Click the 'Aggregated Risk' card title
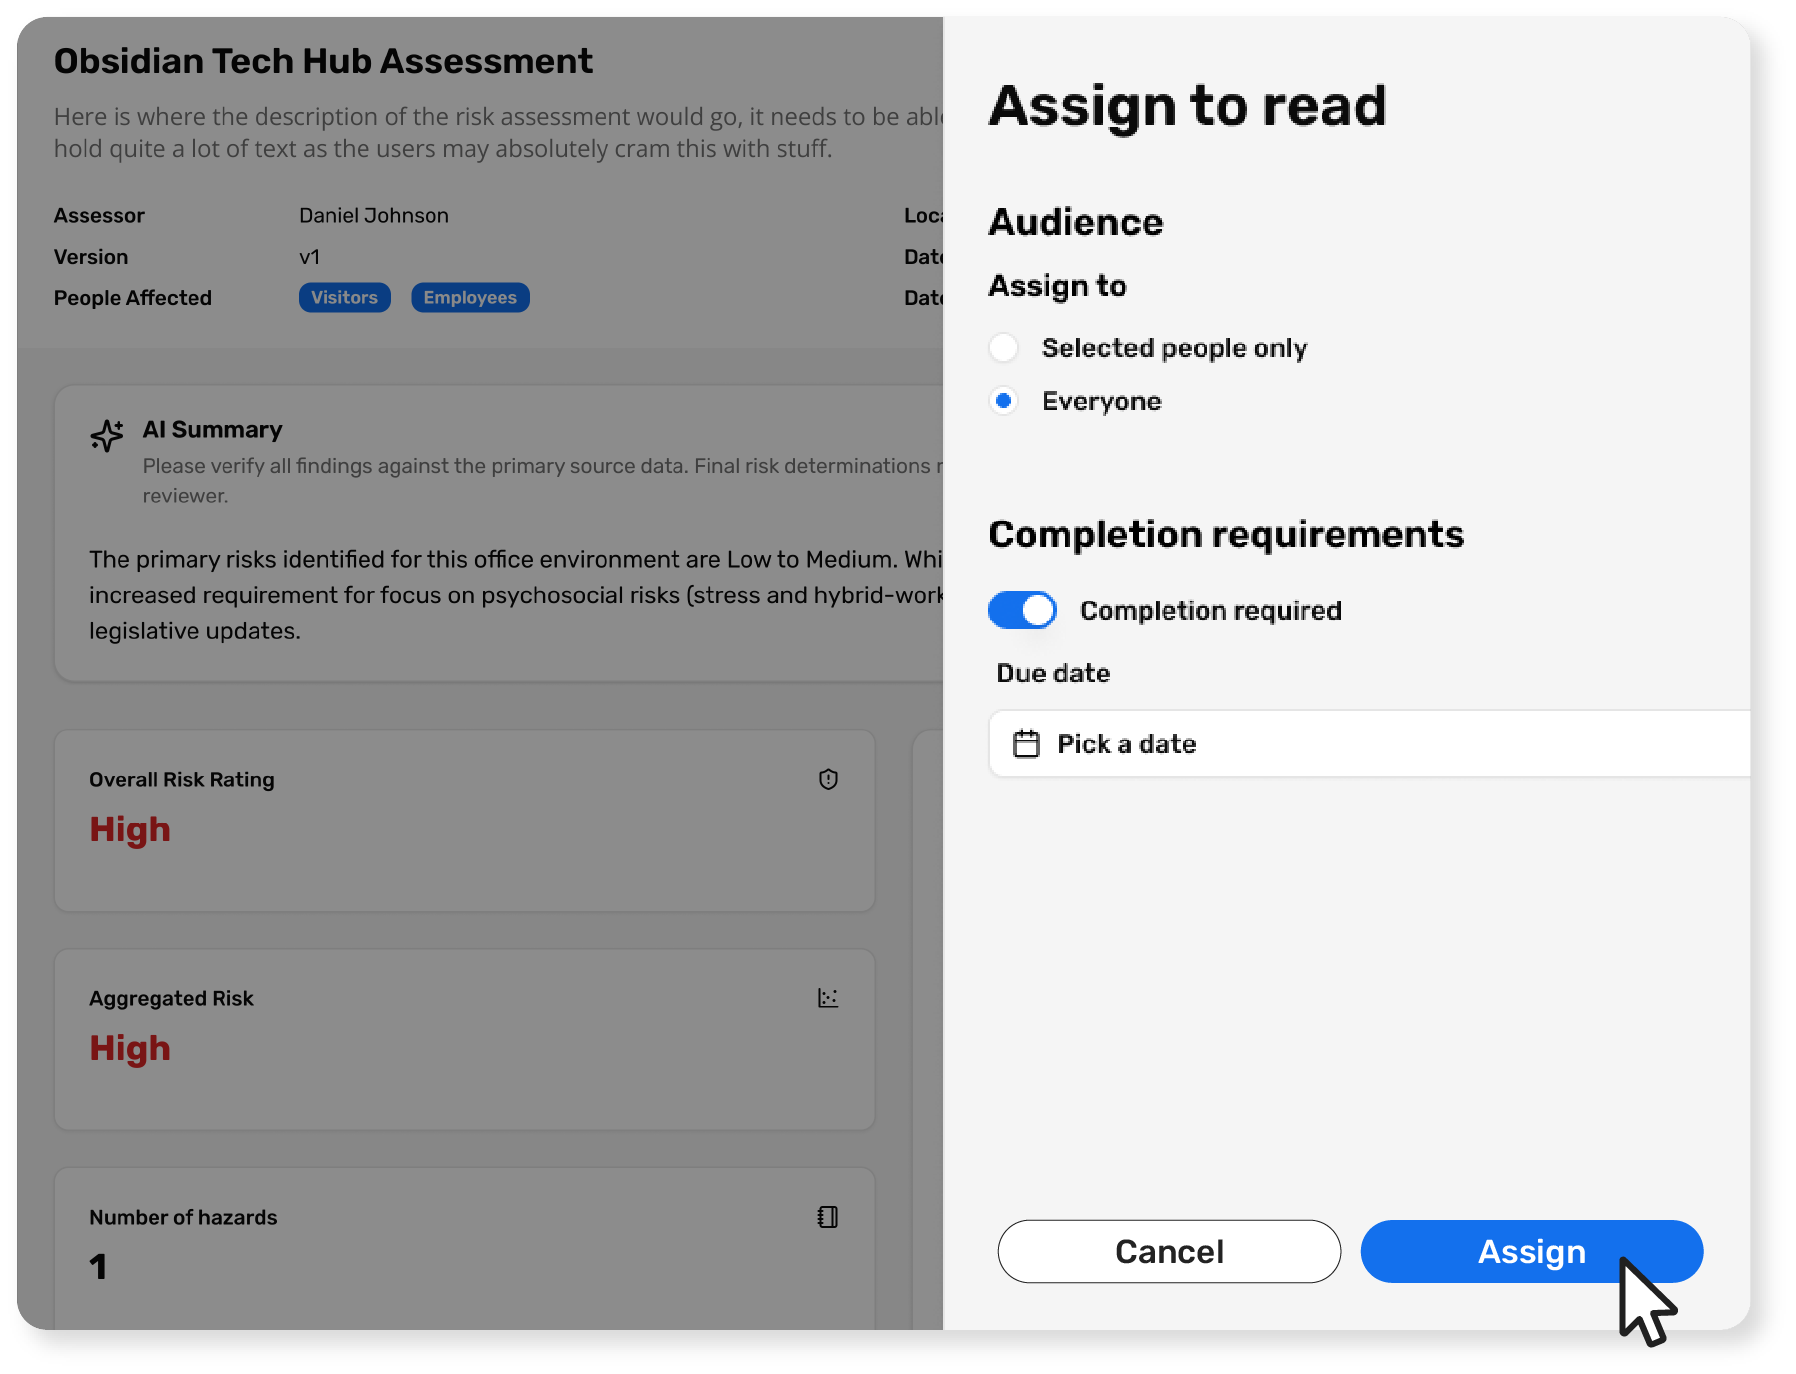 coord(171,999)
